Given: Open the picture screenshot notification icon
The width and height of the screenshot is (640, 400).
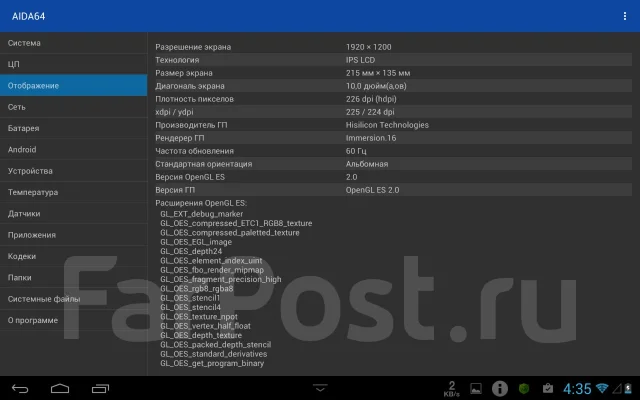Looking at the screenshot, I should [476, 389].
